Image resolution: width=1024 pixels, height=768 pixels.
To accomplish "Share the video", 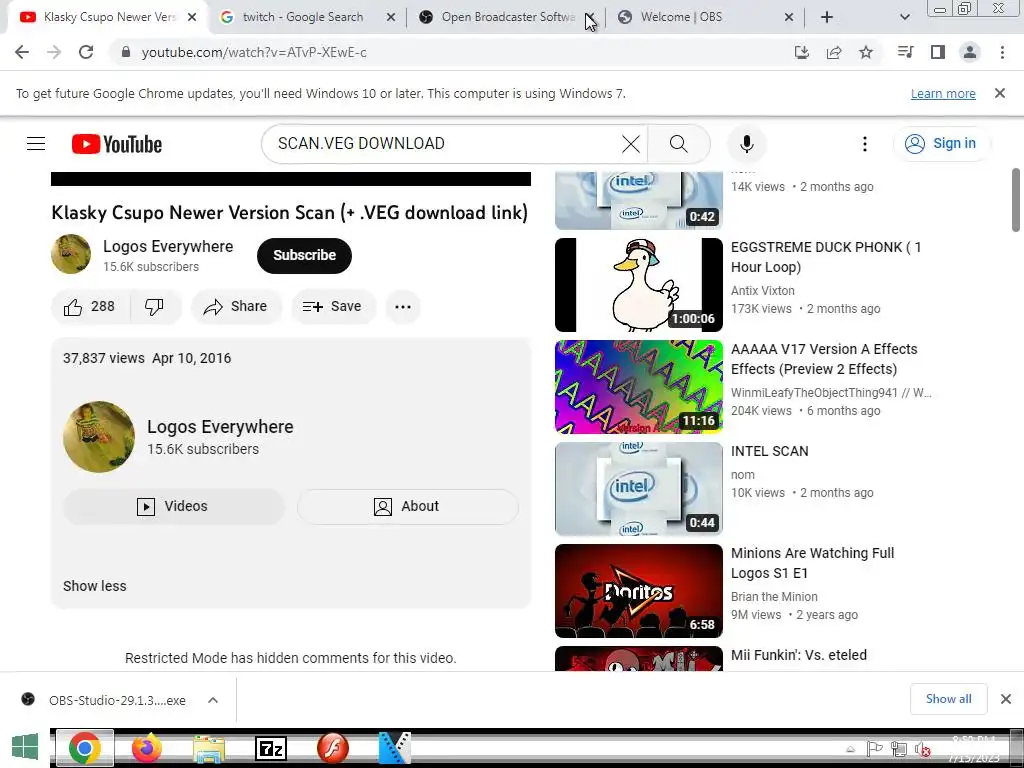I will point(236,307).
